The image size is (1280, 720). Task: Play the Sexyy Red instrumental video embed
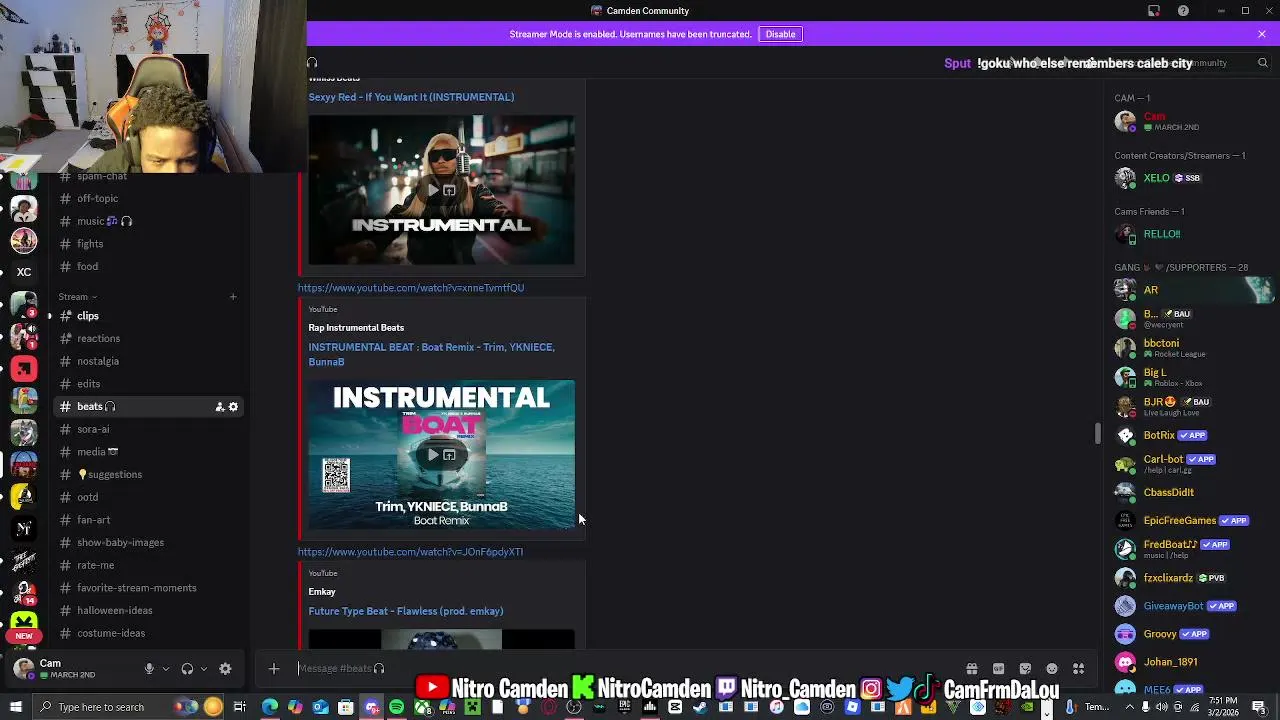tap(433, 190)
